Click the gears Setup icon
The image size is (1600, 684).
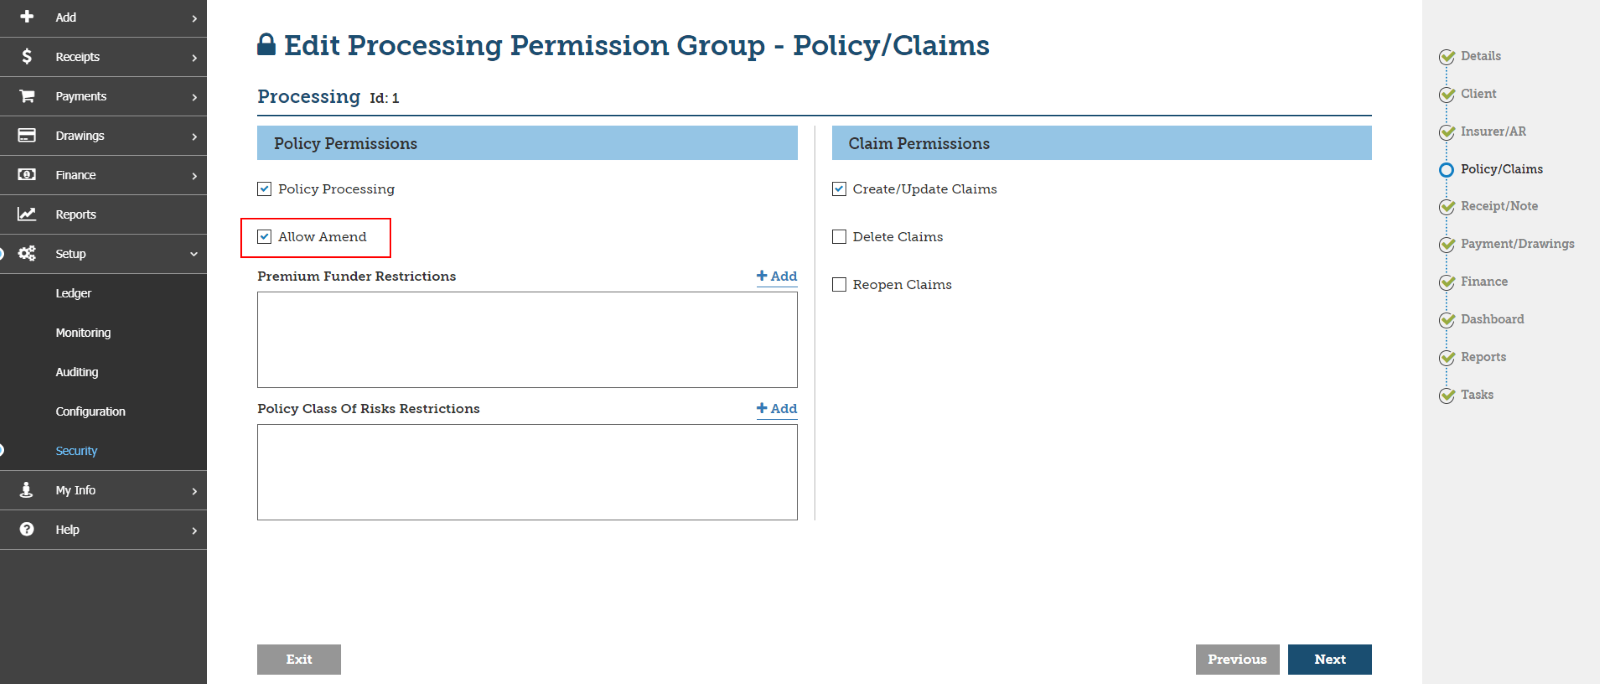[27, 254]
